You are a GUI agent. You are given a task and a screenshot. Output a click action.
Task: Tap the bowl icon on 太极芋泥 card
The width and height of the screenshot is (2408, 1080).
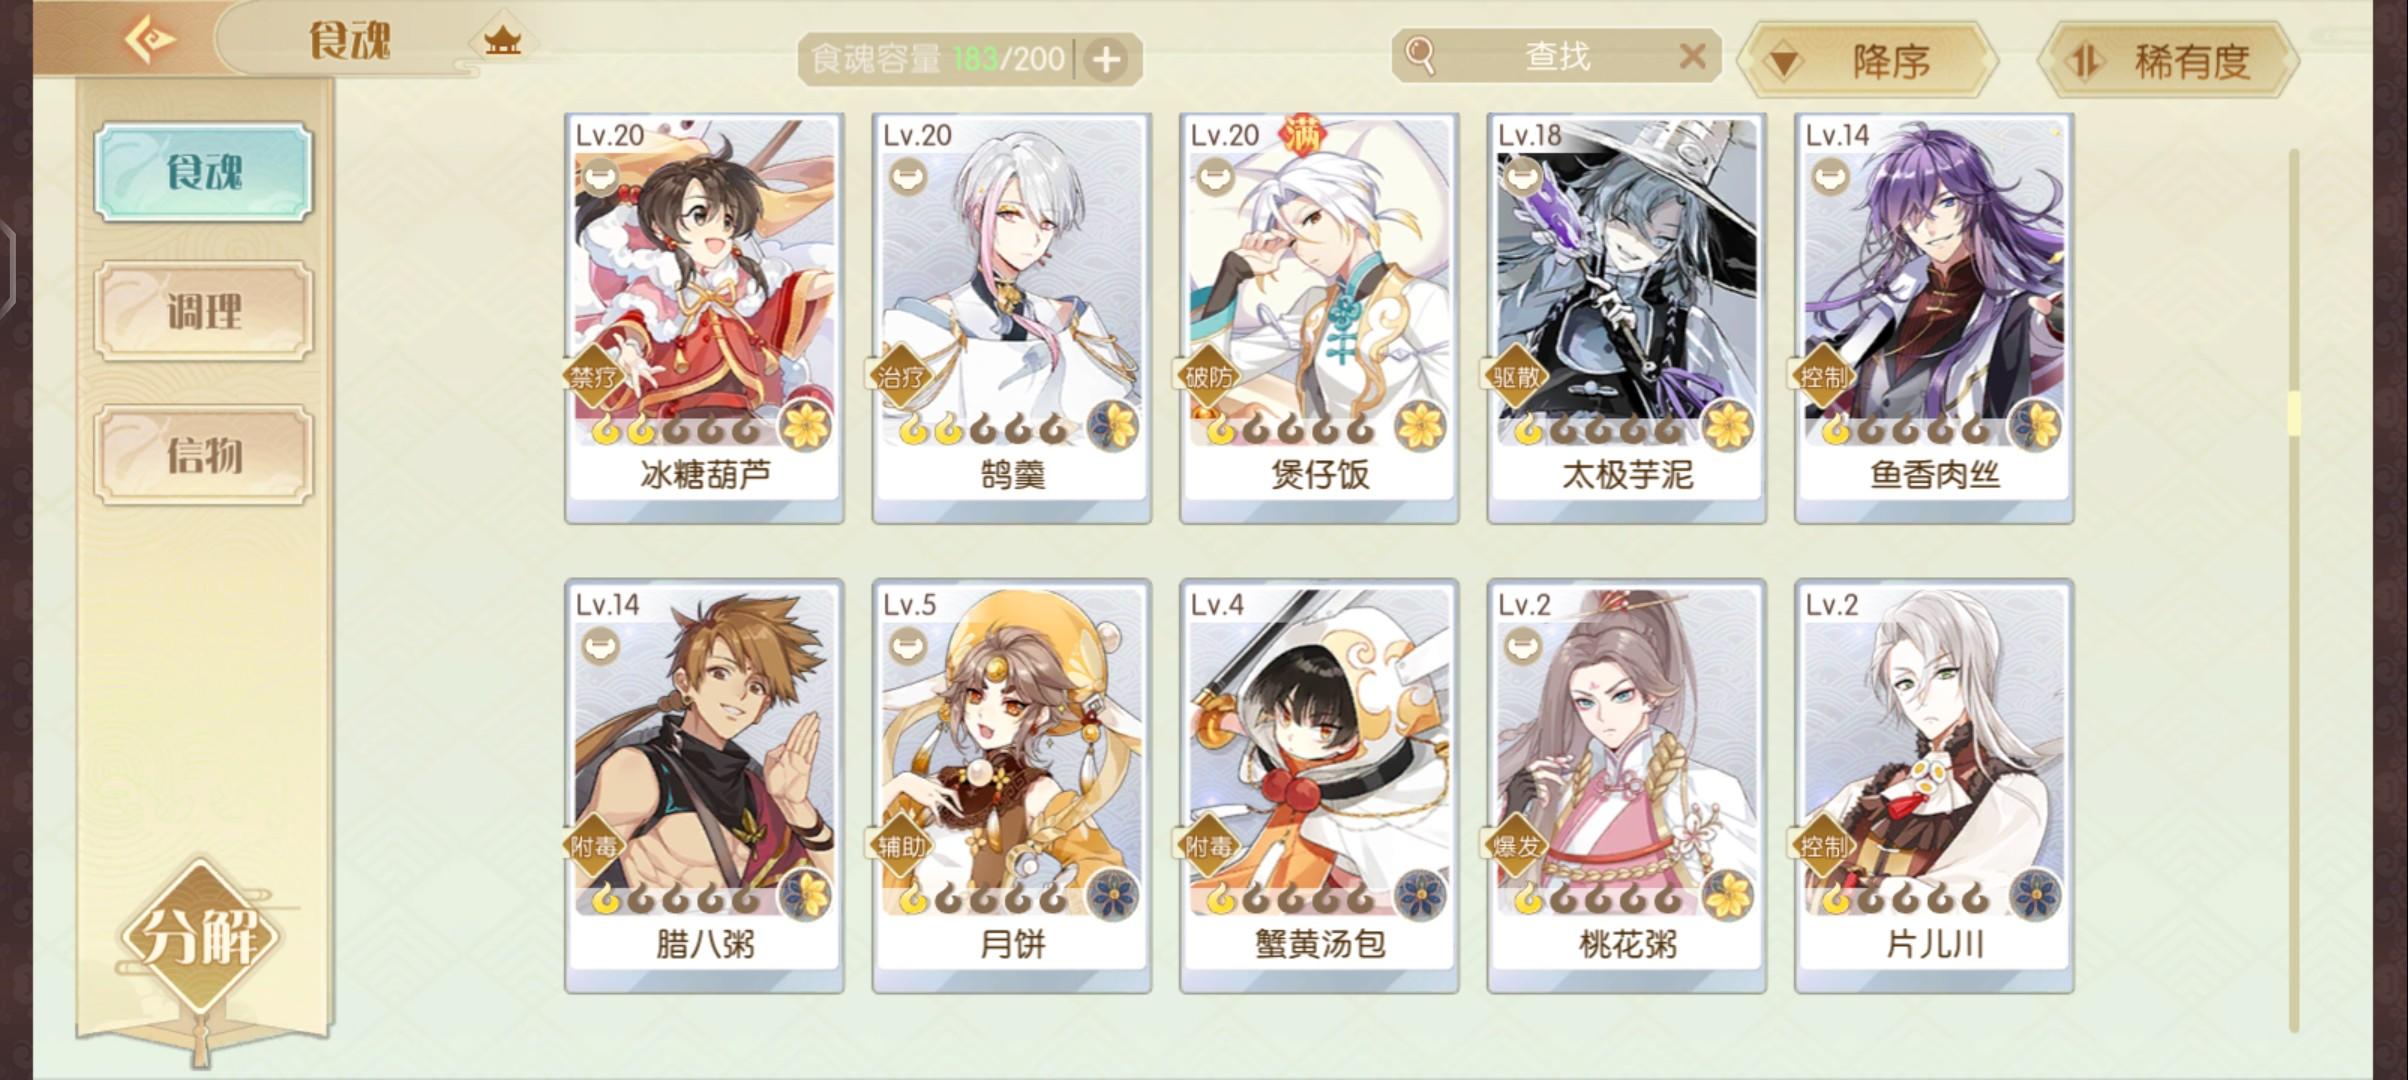1522,177
